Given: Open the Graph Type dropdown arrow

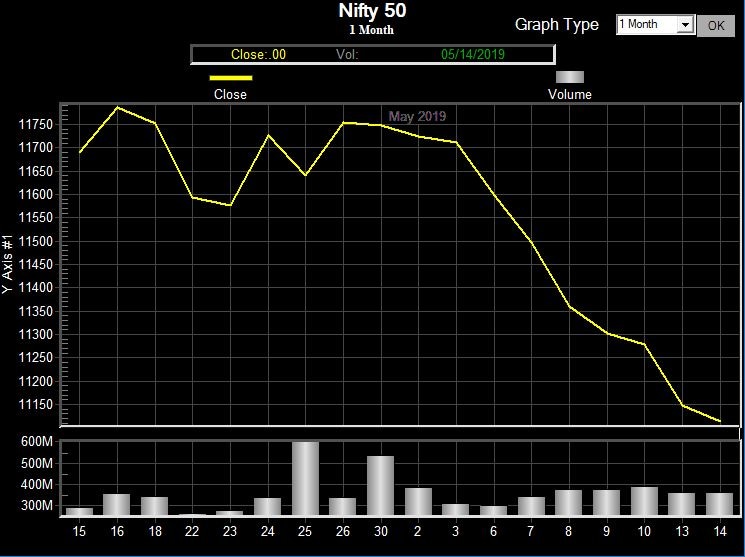Looking at the screenshot, I should (x=685, y=25).
